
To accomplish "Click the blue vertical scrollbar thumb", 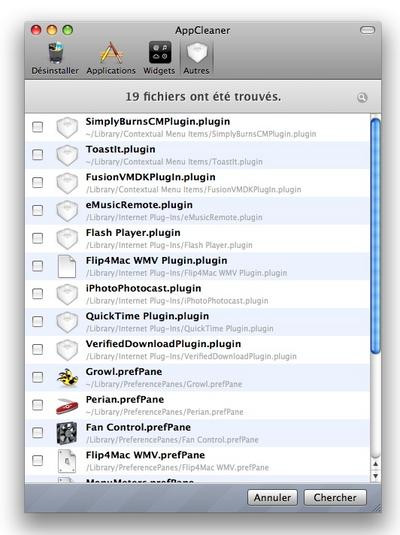I will tap(375, 236).
